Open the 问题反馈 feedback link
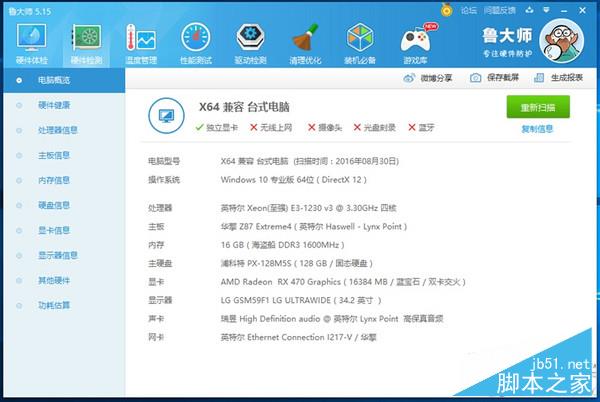This screenshot has height=402, width=600. pos(499,10)
